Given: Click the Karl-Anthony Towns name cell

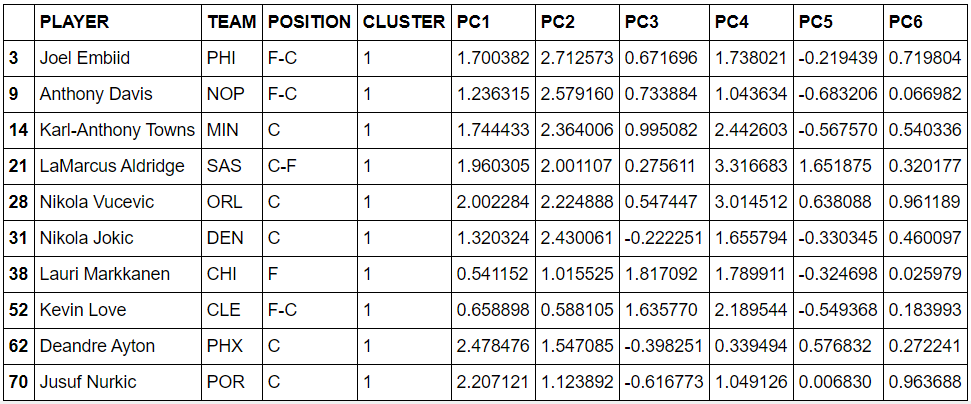Looking at the screenshot, I should coord(118,130).
